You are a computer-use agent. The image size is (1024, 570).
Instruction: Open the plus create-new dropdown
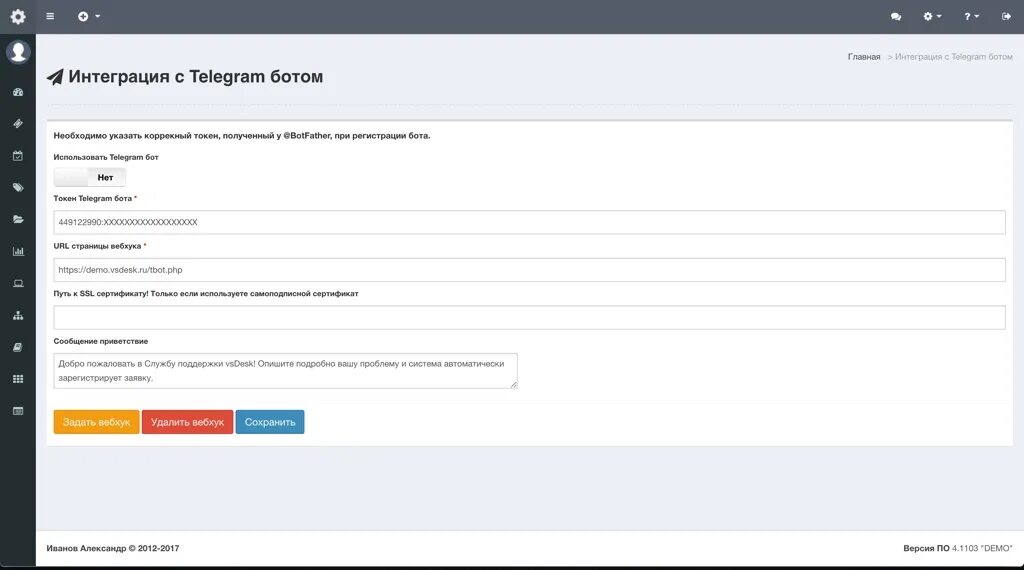(x=89, y=16)
